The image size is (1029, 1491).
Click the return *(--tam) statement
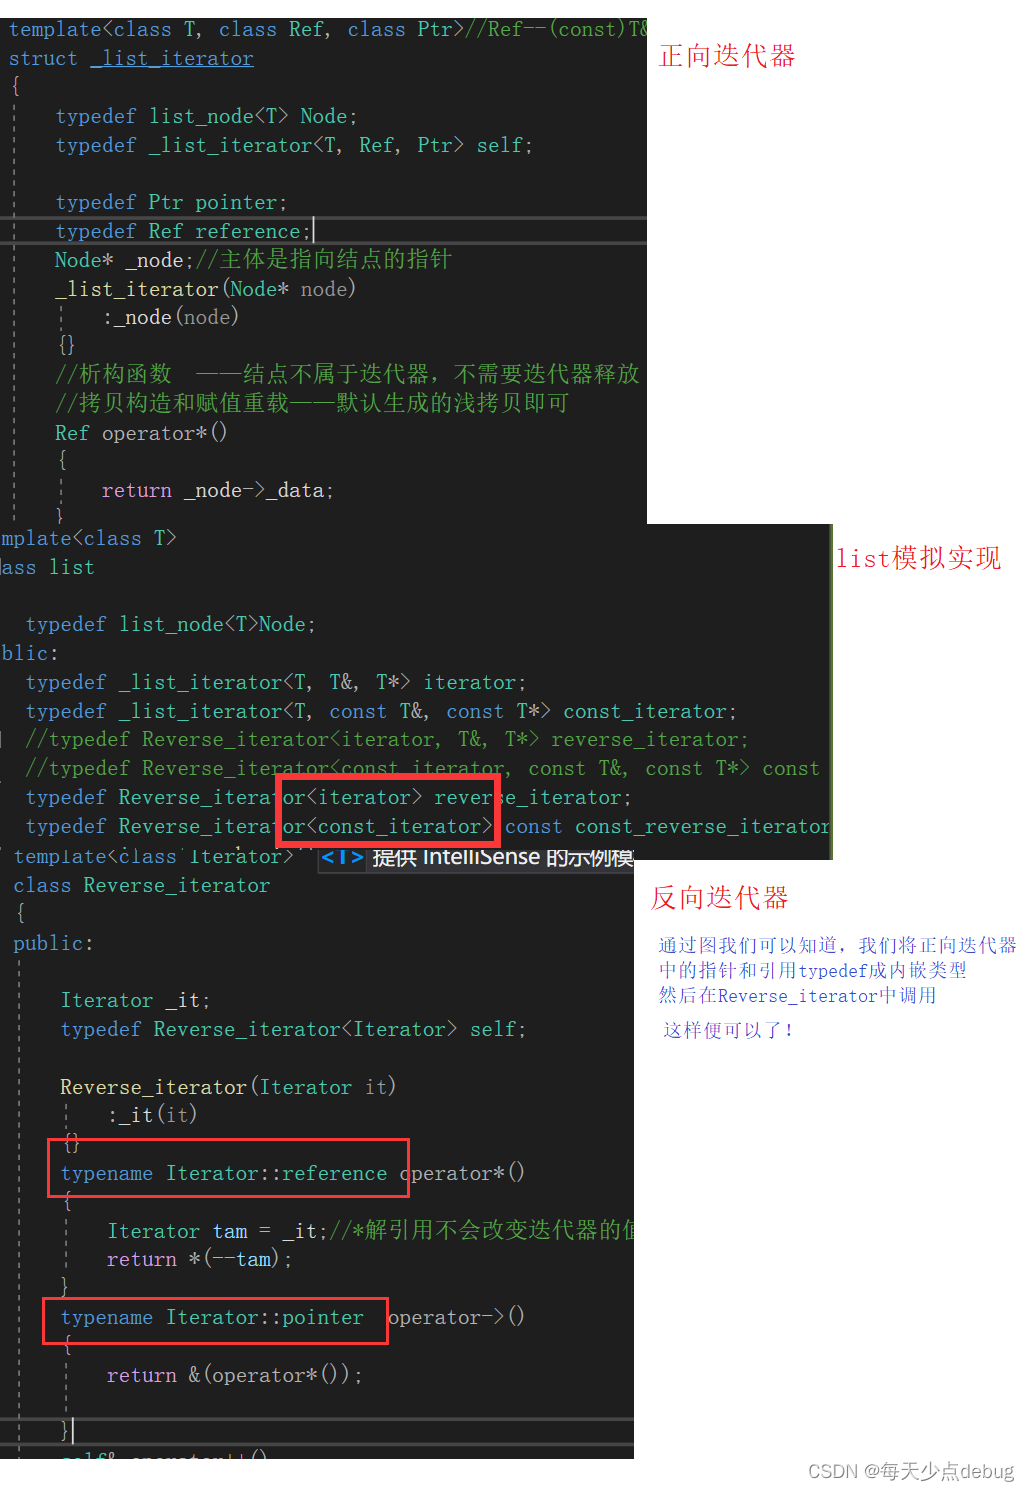(199, 1259)
